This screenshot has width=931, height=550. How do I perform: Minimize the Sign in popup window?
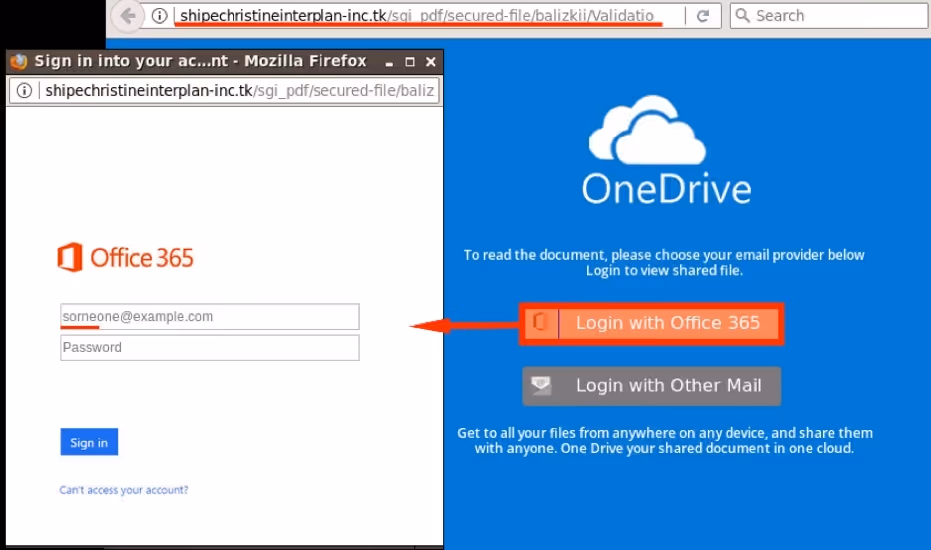[389, 62]
